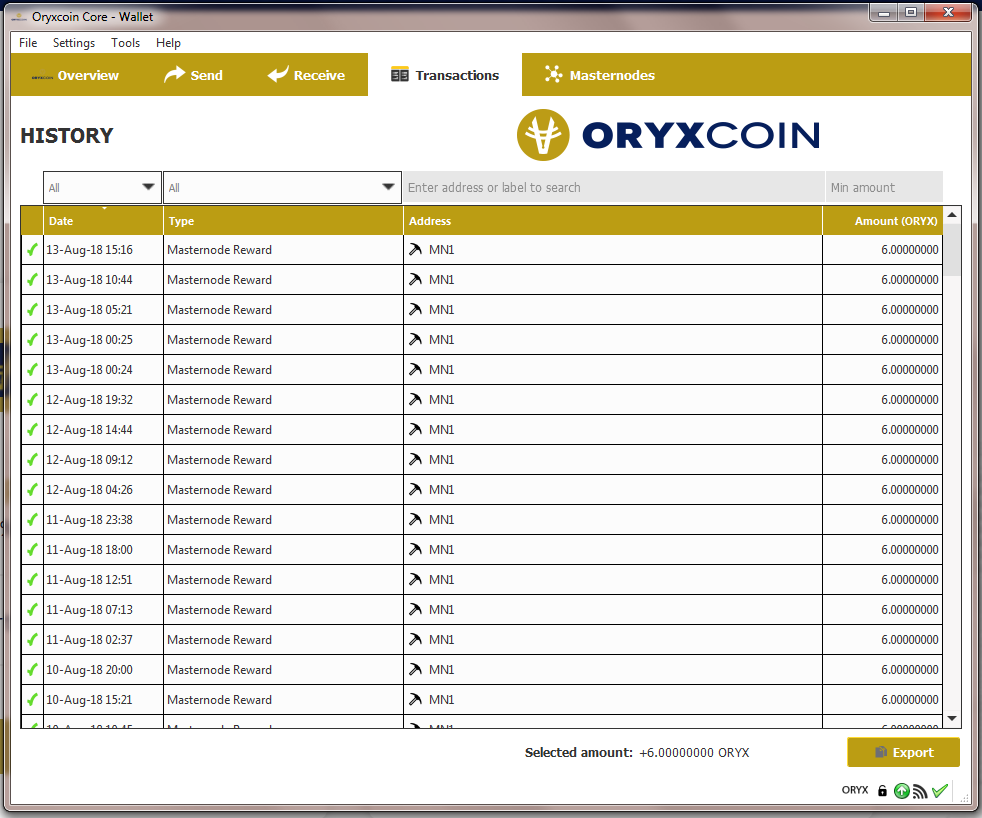Click the green staking arrow icon
This screenshot has width=982, height=818.
pos(902,790)
